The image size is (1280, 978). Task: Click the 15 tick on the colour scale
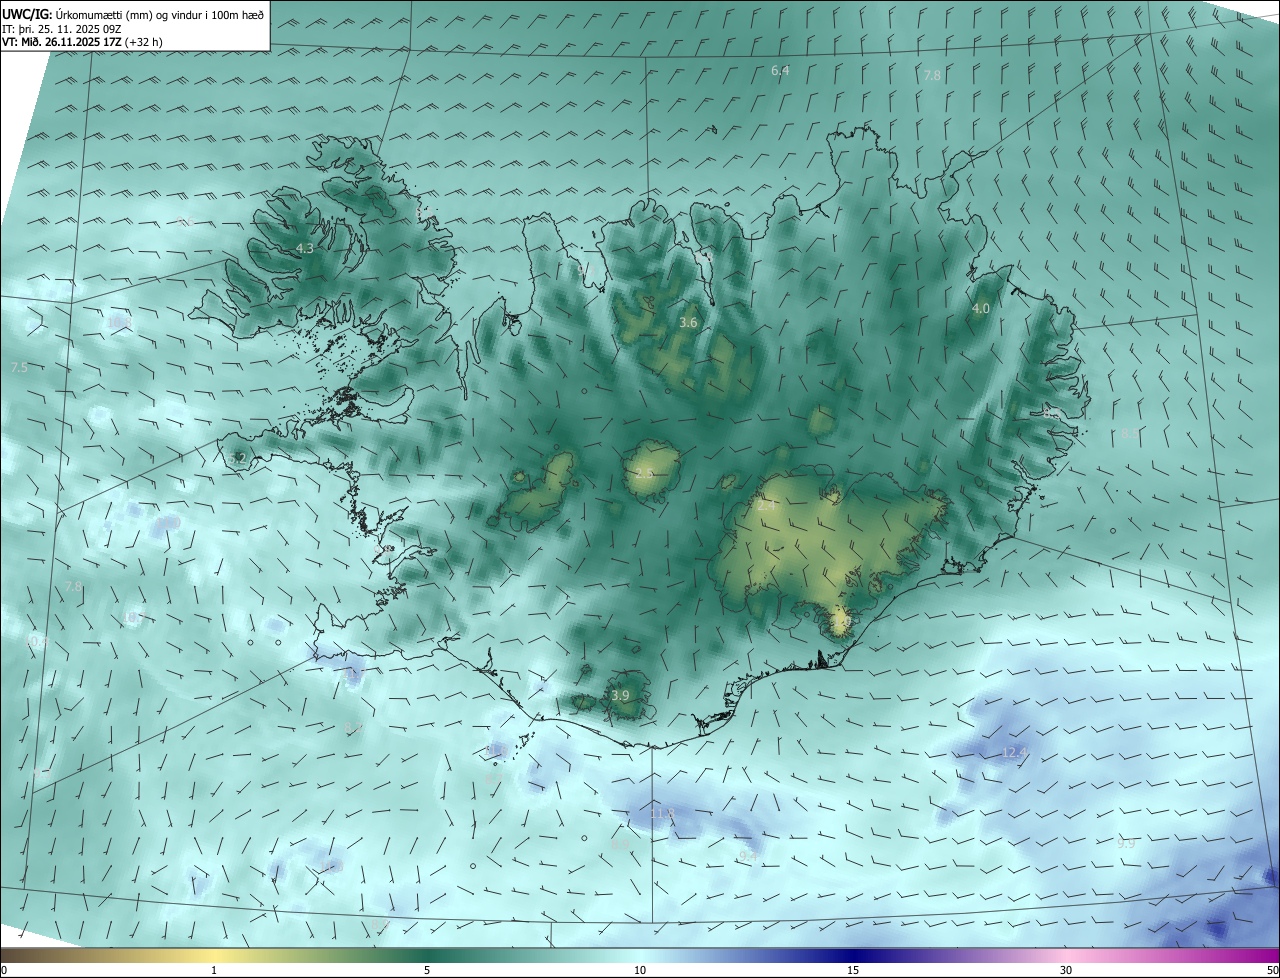(x=853, y=970)
